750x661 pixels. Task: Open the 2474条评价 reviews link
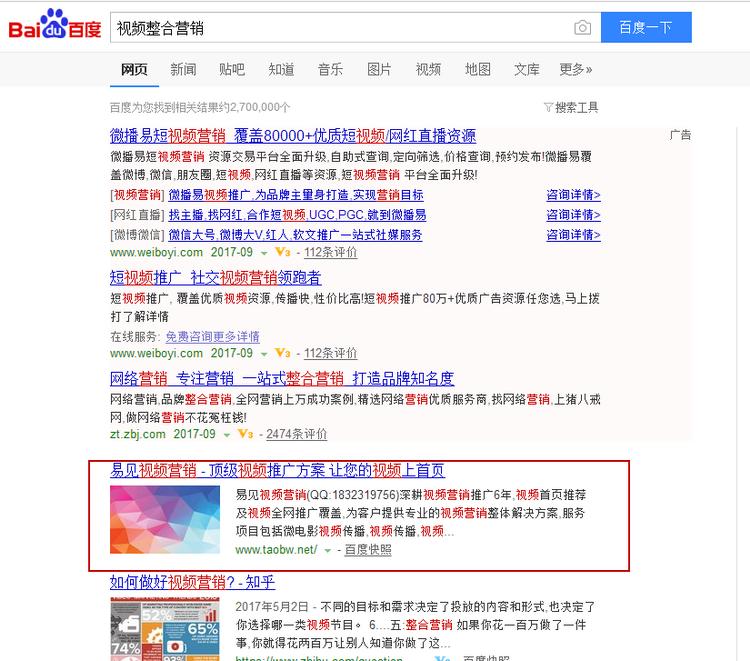pos(297,434)
